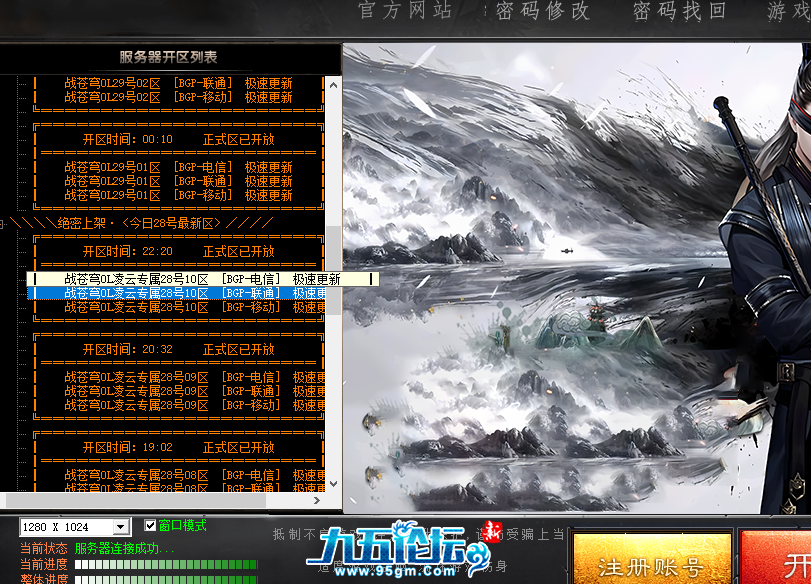Image resolution: width=811 pixels, height=584 pixels.
Task: Select 凌云专属28号10区 BGP-移动 server
Action: [194, 307]
